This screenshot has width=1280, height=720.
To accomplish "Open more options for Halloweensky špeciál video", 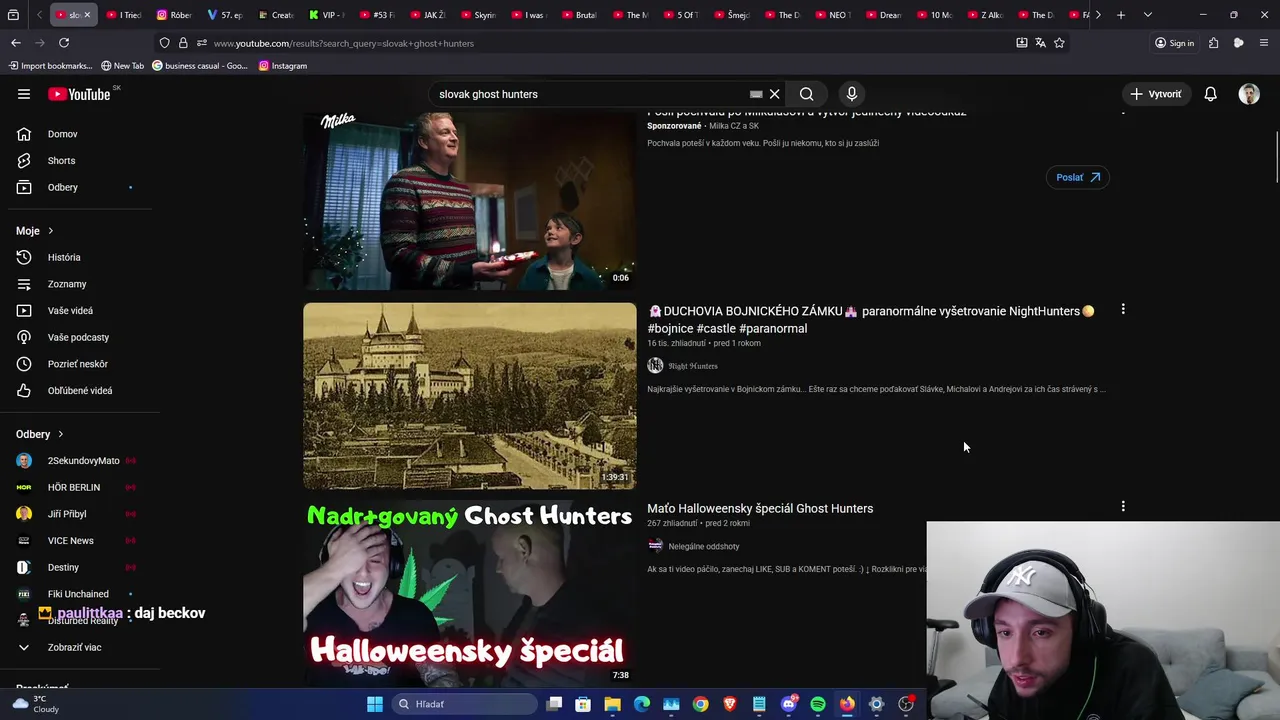I will coord(1123,507).
